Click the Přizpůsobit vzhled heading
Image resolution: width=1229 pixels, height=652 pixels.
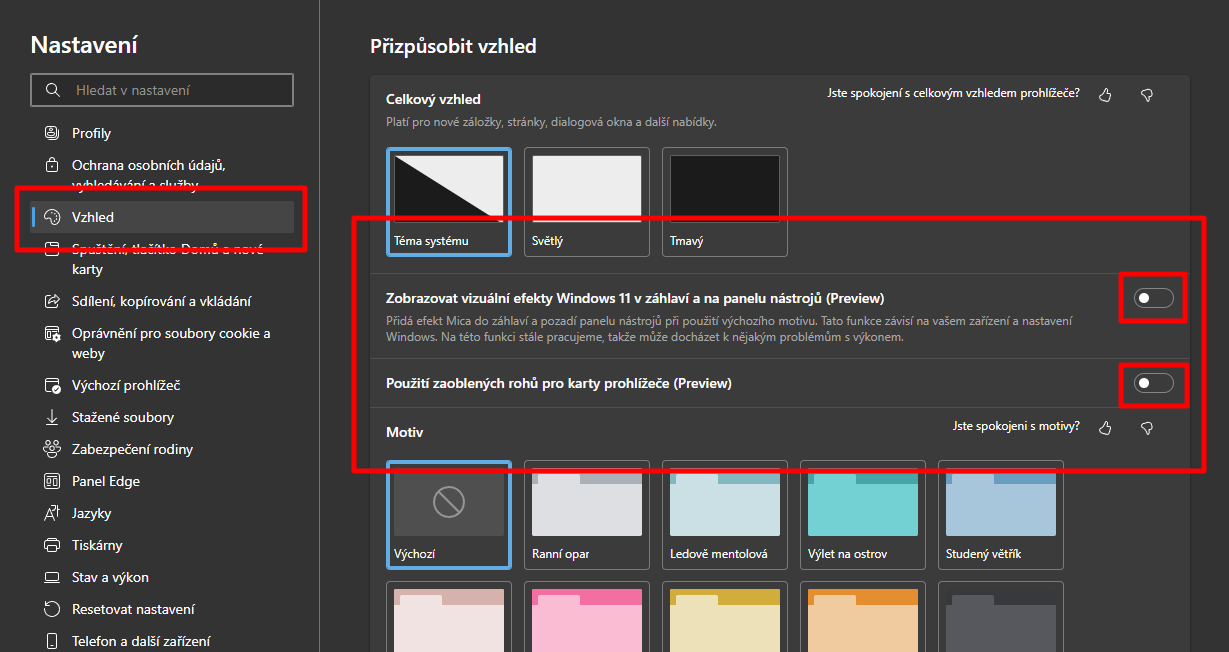pyautogui.click(x=453, y=46)
